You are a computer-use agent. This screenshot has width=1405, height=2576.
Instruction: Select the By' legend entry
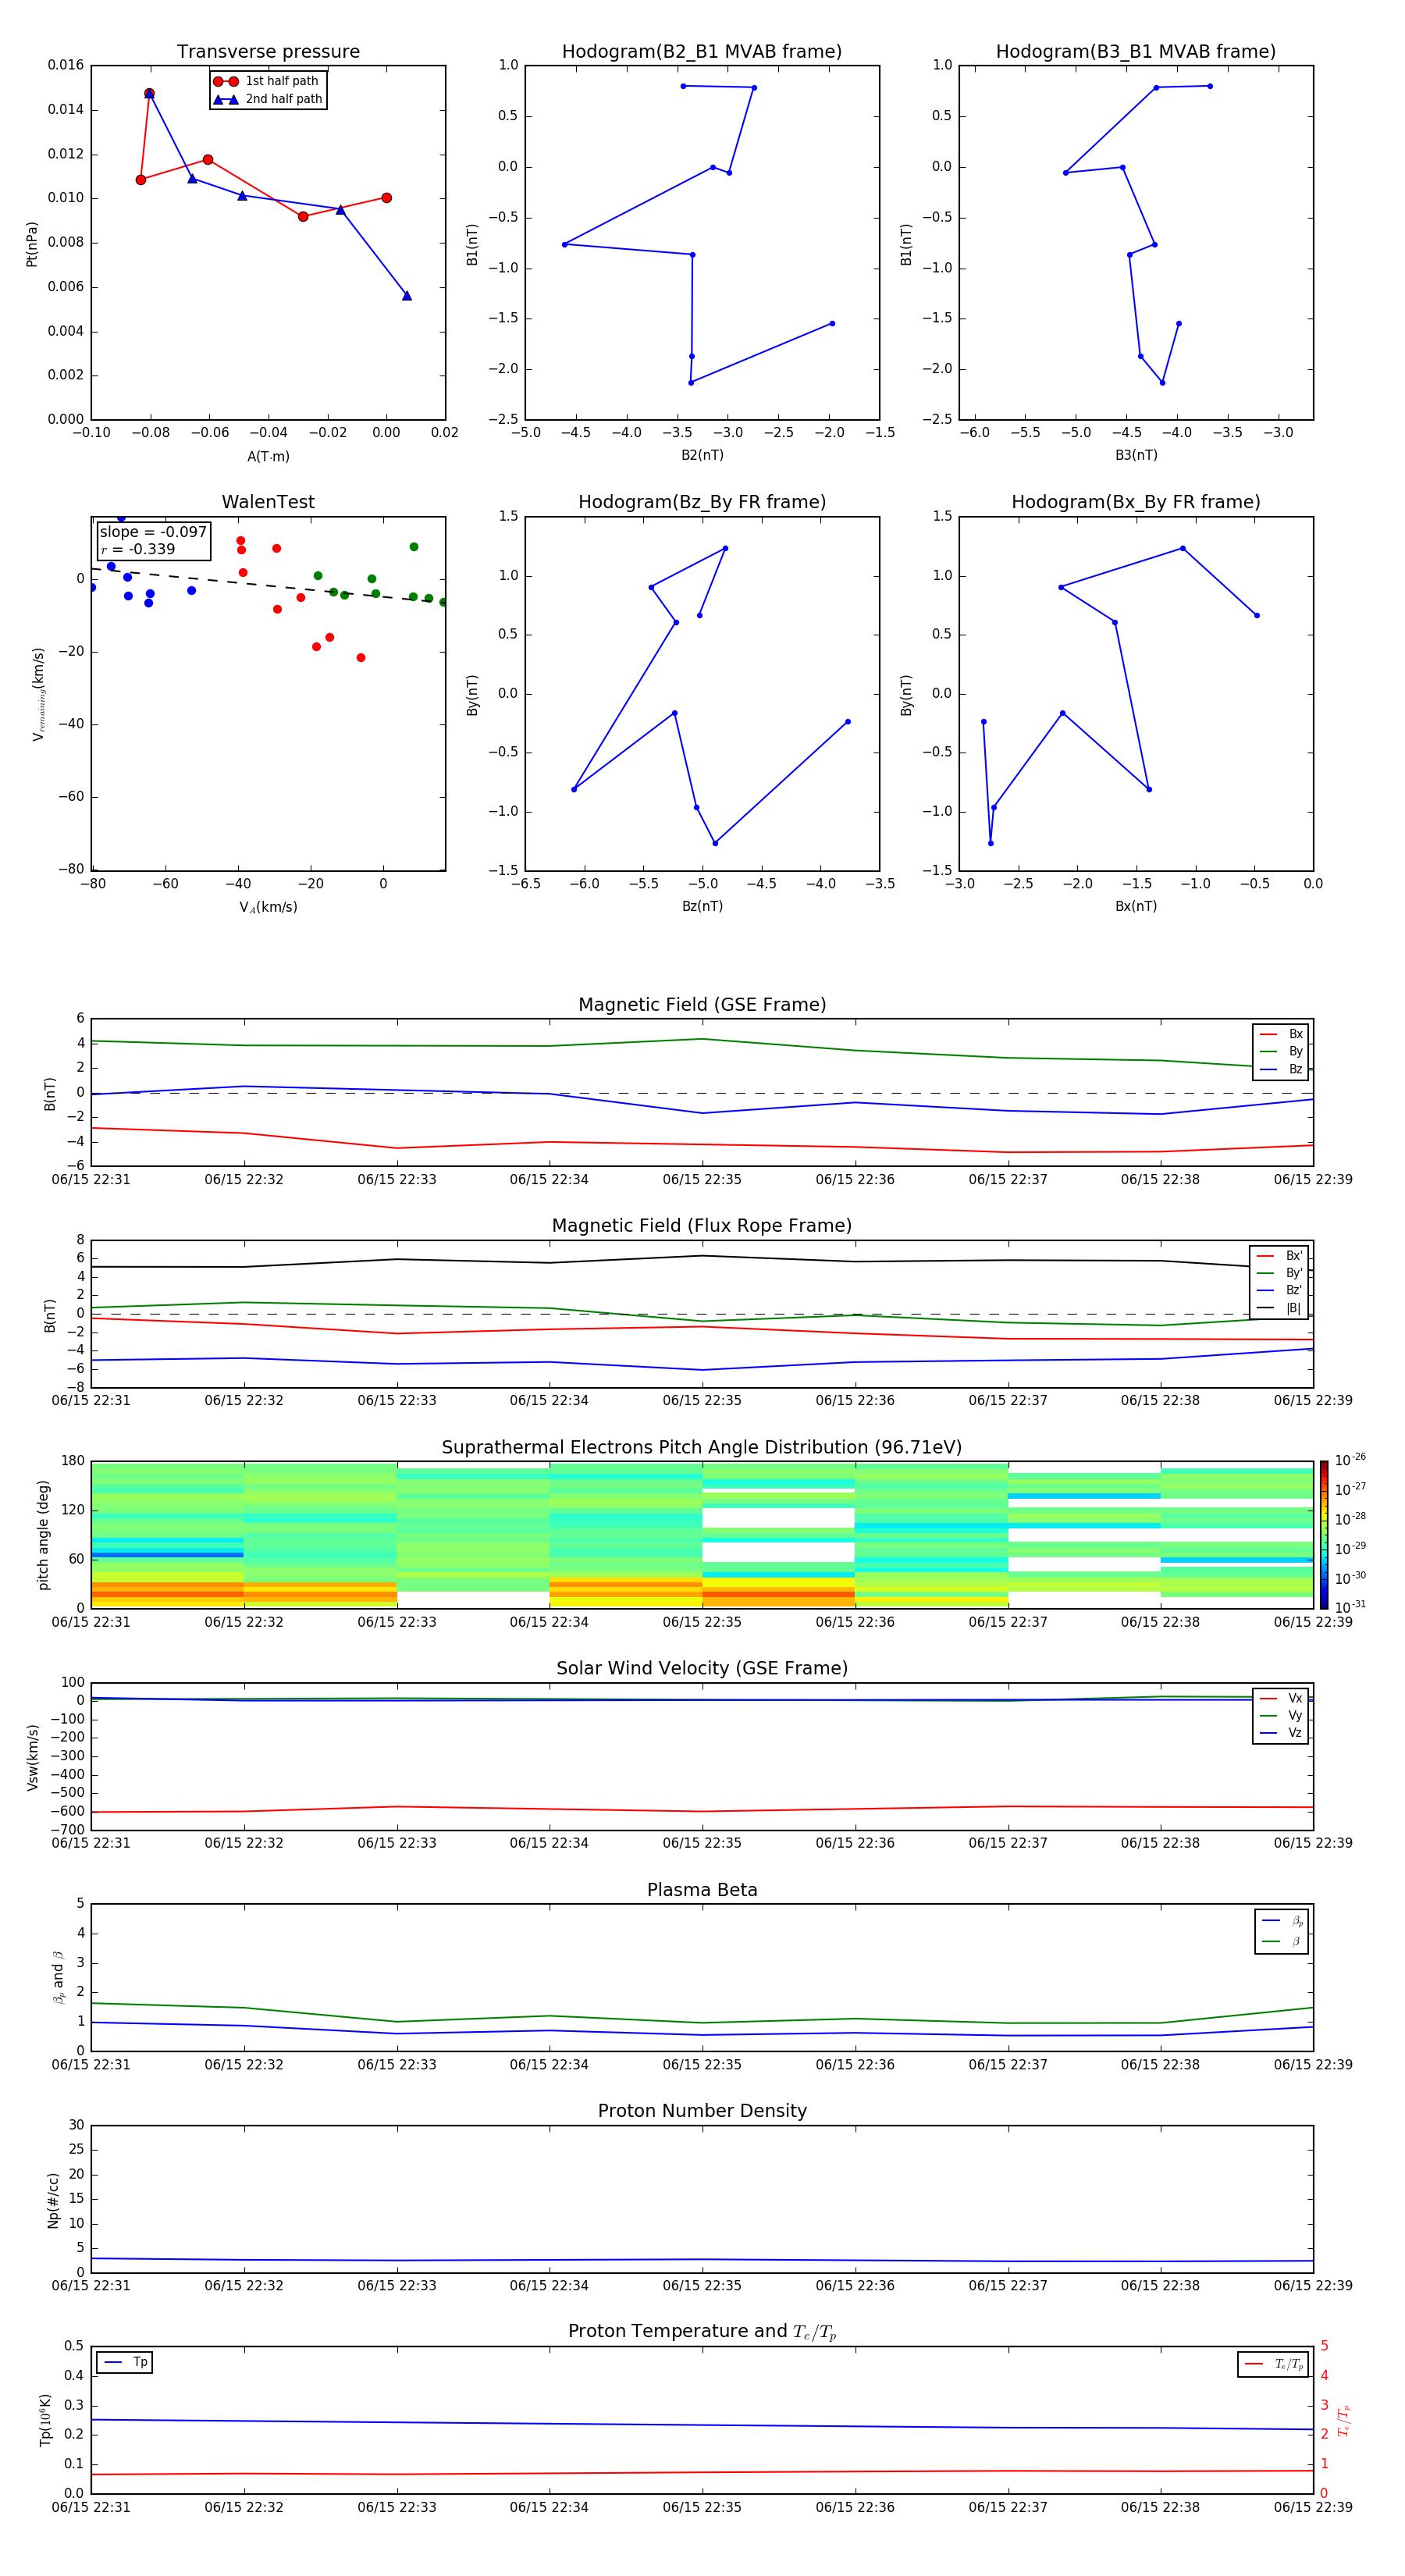[1280, 1273]
